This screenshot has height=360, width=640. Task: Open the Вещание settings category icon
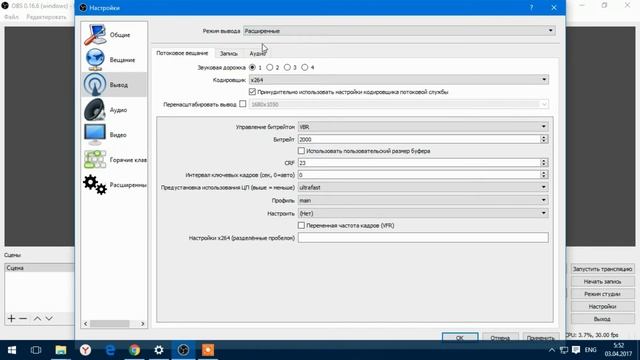pyautogui.click(x=95, y=60)
